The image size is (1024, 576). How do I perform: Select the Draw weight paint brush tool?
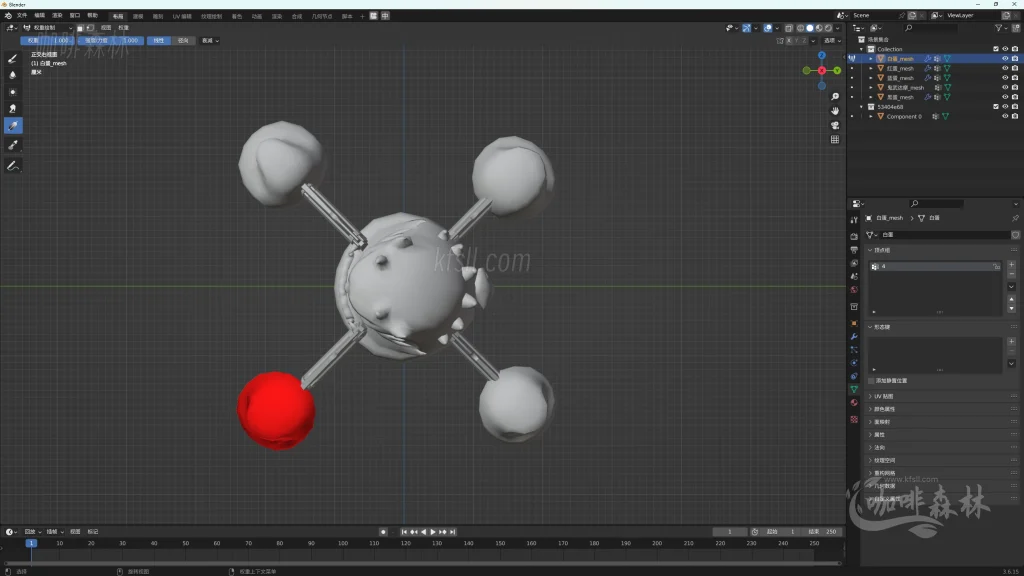13,58
